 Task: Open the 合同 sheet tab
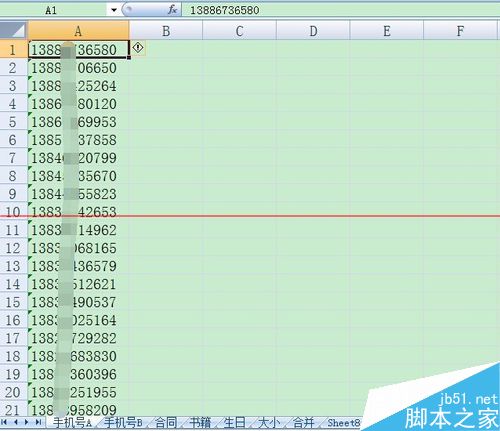[166, 423]
